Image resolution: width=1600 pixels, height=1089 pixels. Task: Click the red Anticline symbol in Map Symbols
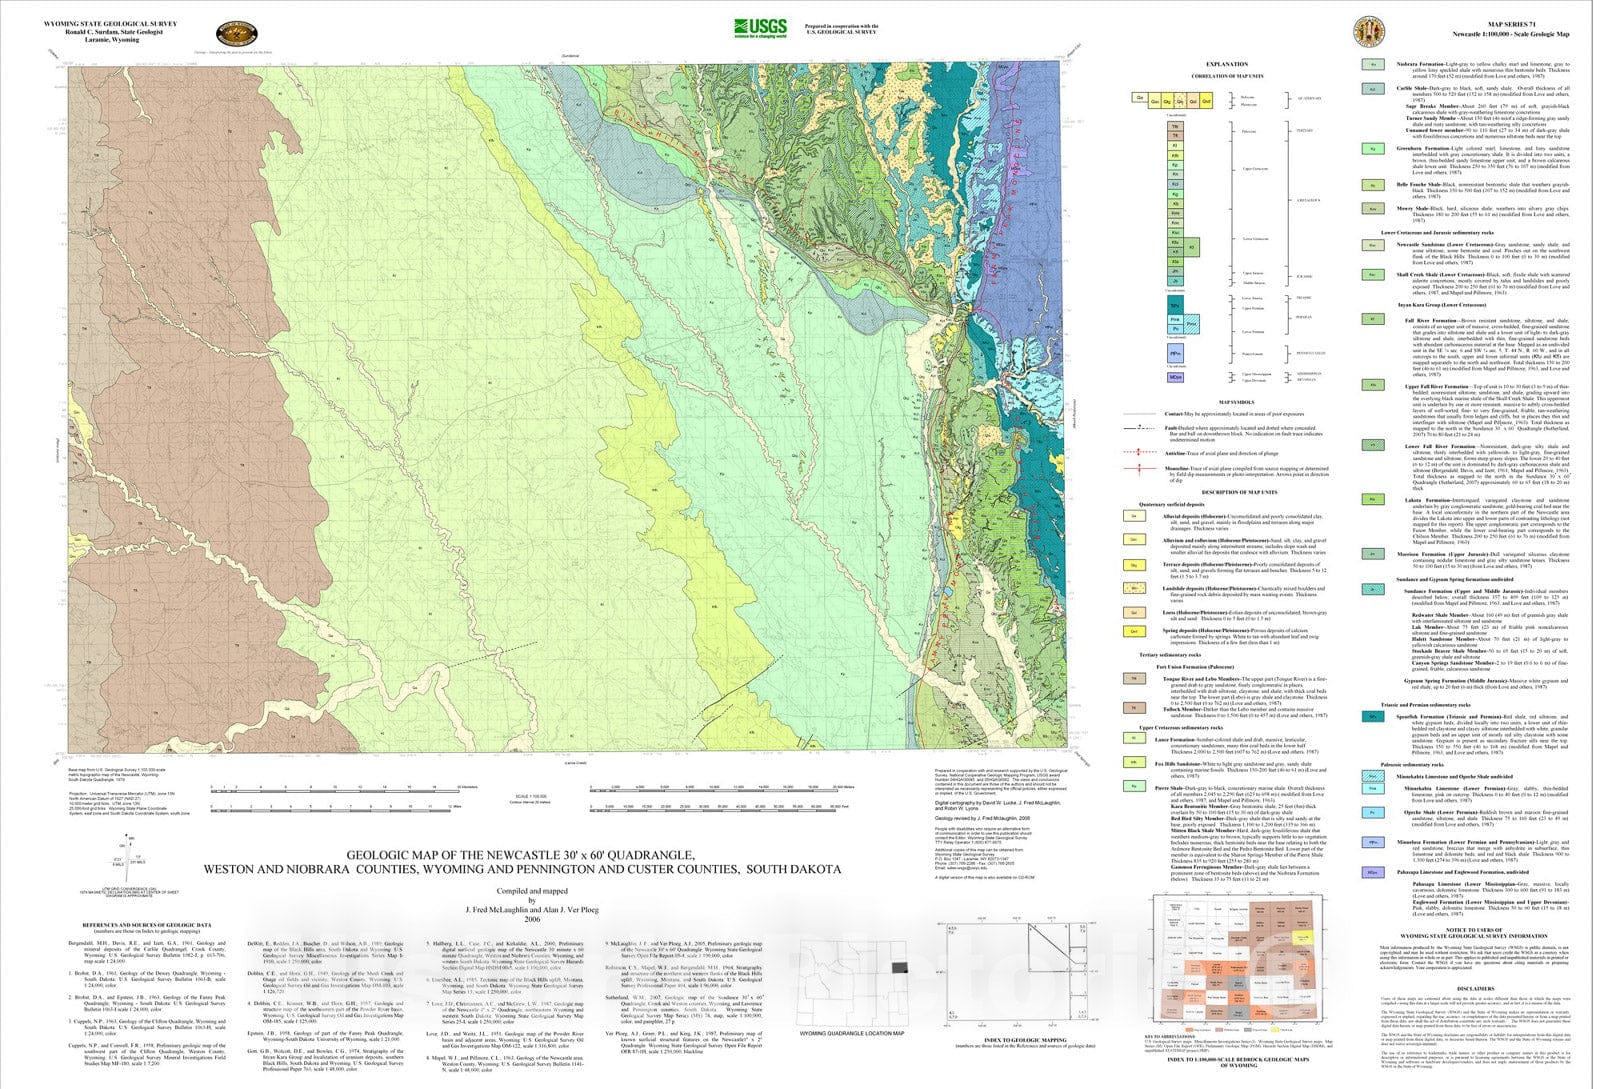[1139, 453]
